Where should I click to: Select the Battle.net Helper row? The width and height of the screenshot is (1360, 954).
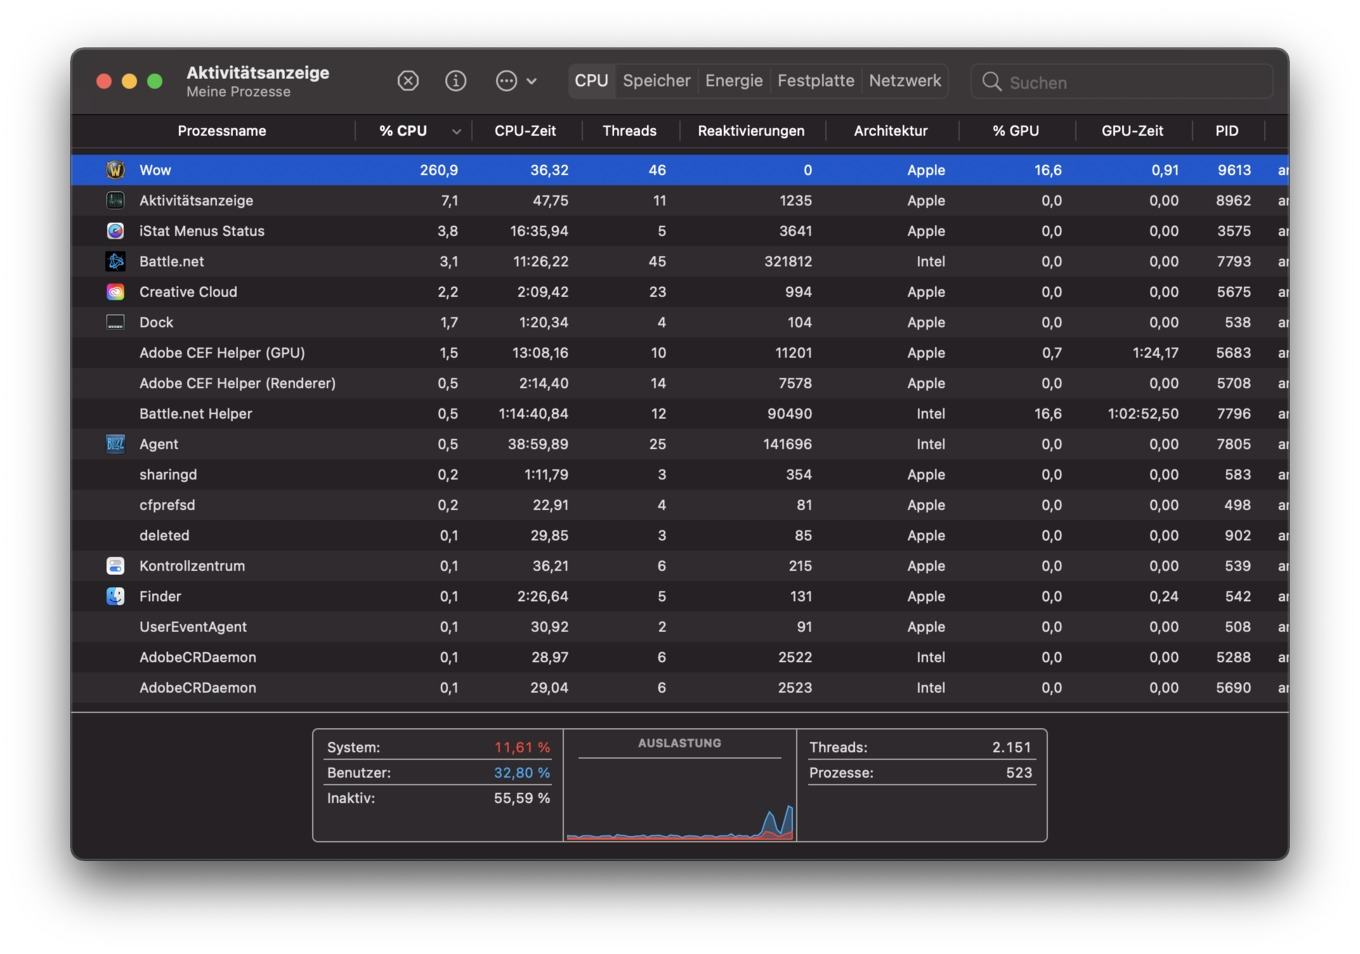[680, 414]
